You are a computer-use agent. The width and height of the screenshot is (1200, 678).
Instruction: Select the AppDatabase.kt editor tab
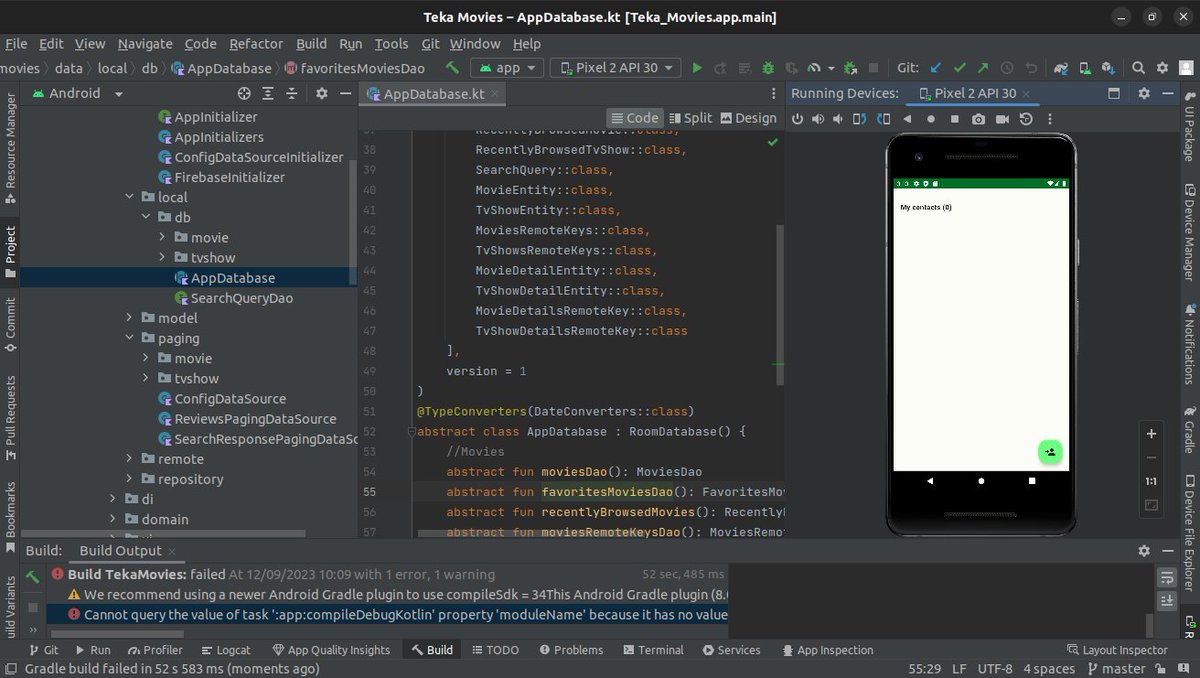click(x=434, y=93)
